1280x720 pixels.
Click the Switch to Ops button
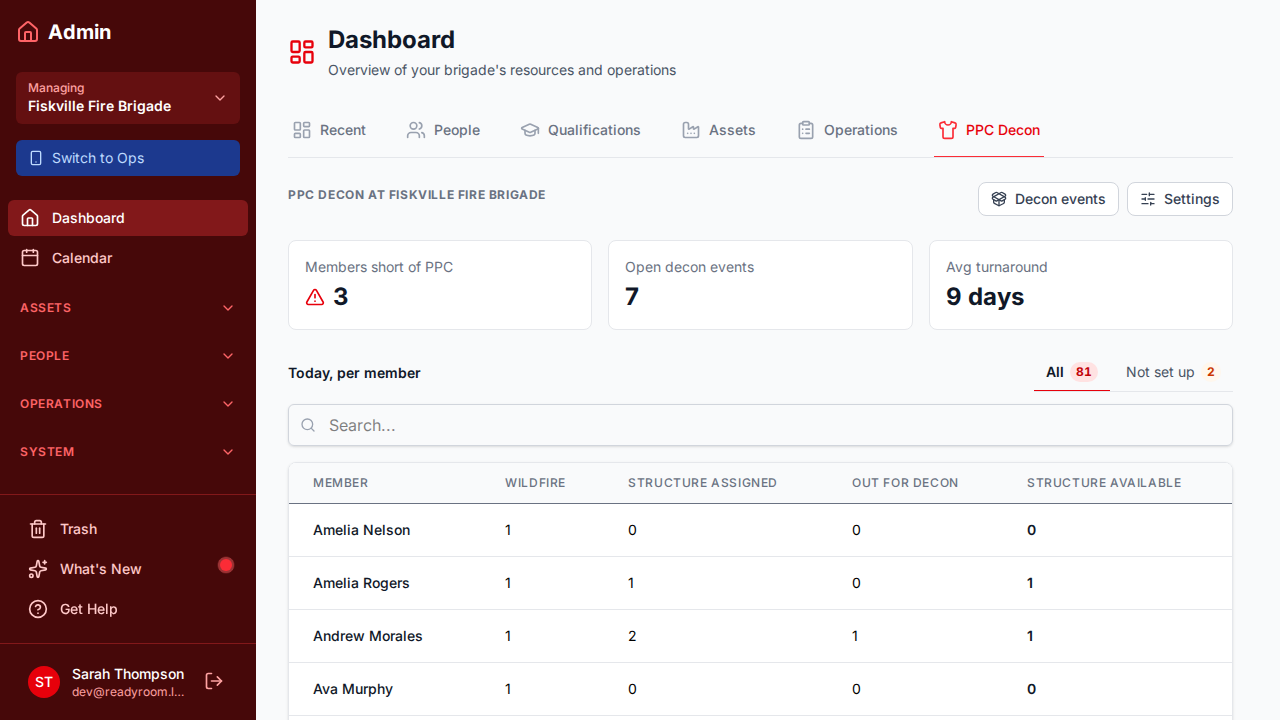point(128,158)
